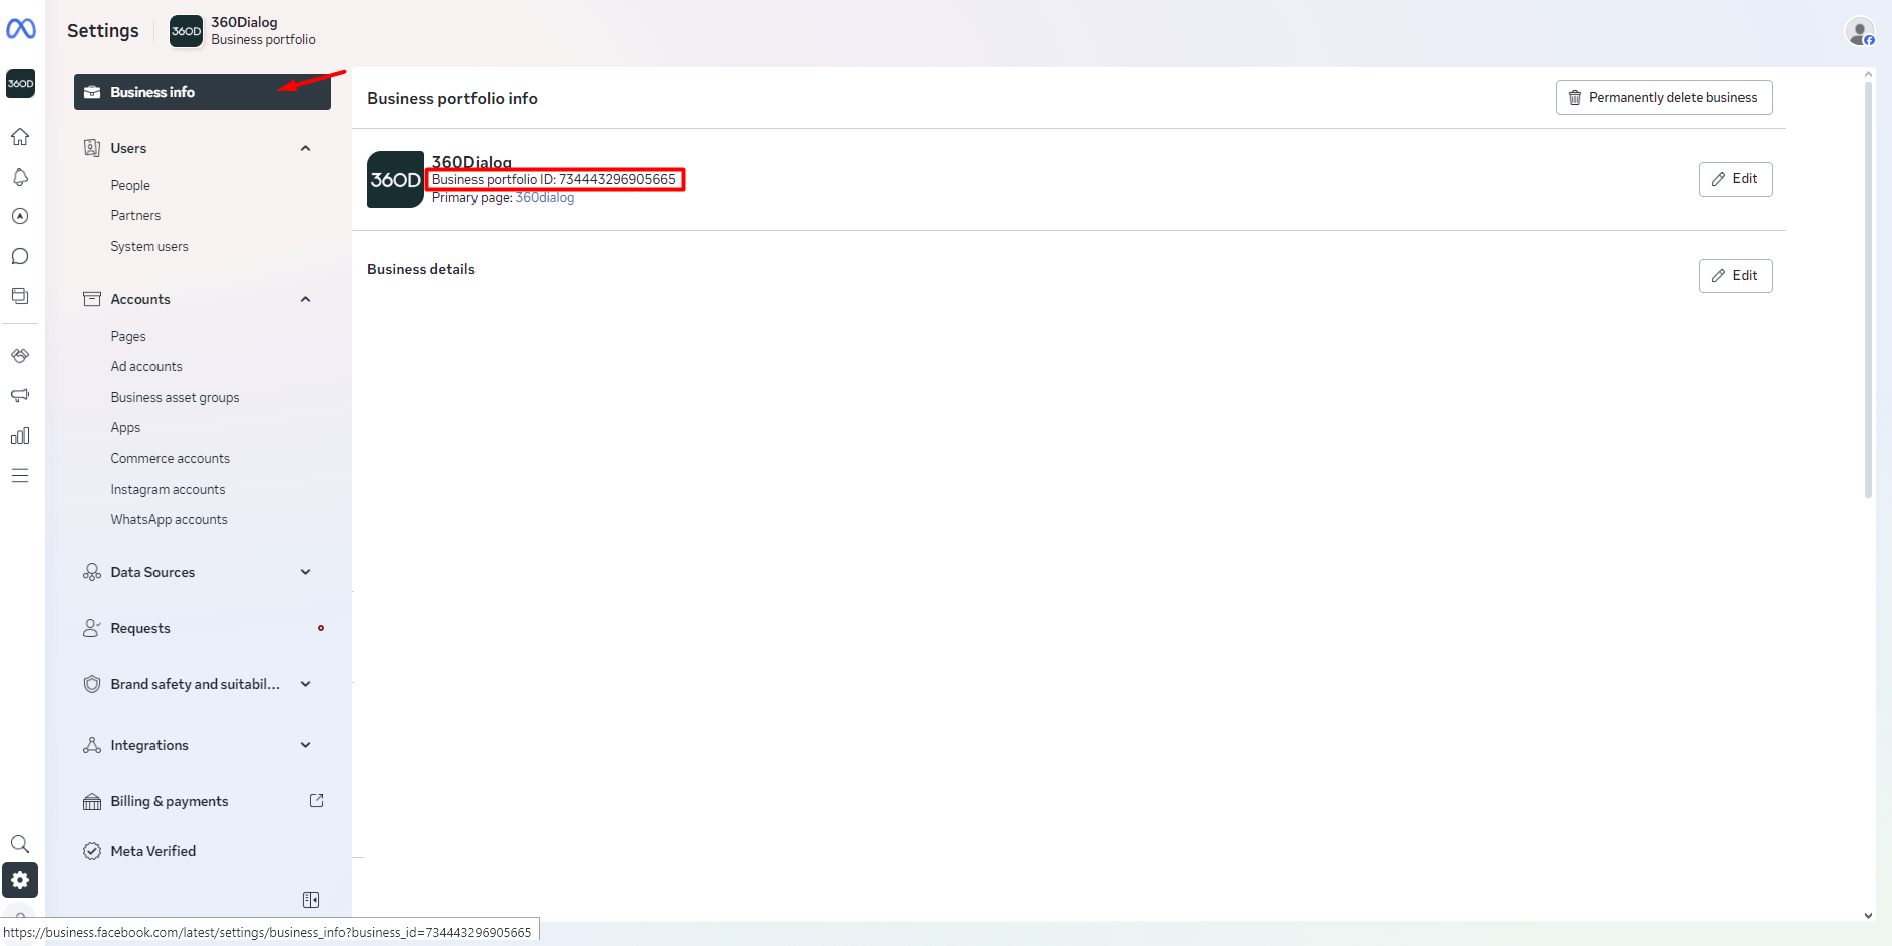Open Instagram accounts
Image resolution: width=1892 pixels, height=946 pixels.
pos(168,489)
